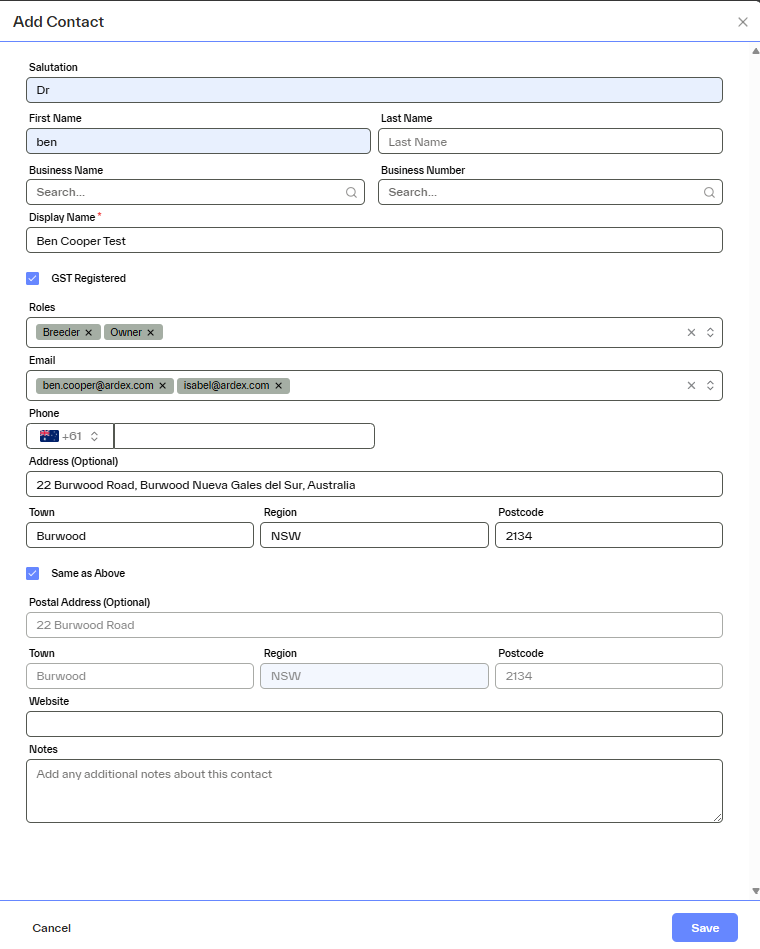Viewport: 760px width, 949px height.
Task: Click the dialog's vertical scrollbar
Action: 755,400
